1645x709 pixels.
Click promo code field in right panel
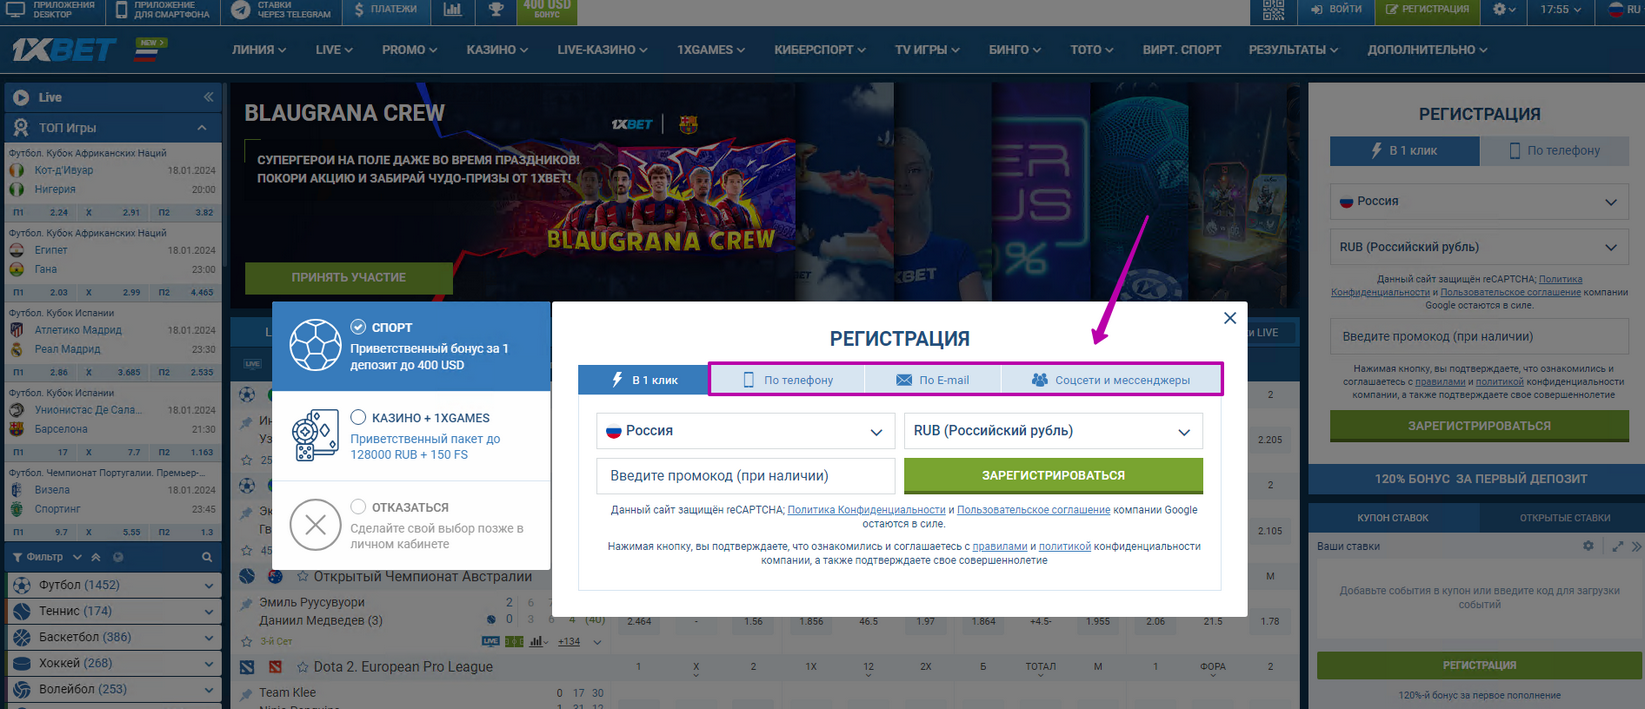point(1479,337)
